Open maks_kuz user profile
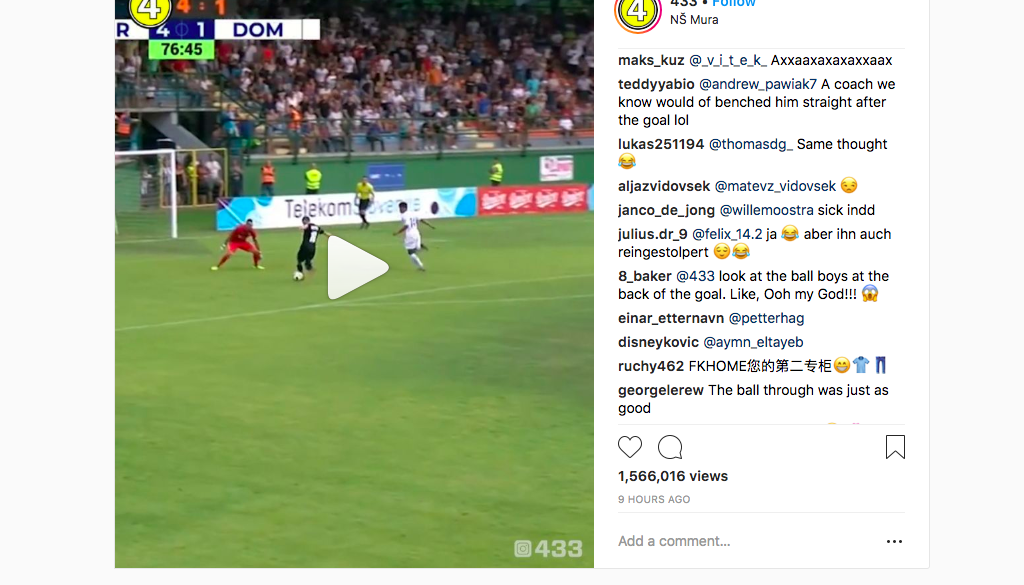The image size is (1024, 585). [651, 60]
